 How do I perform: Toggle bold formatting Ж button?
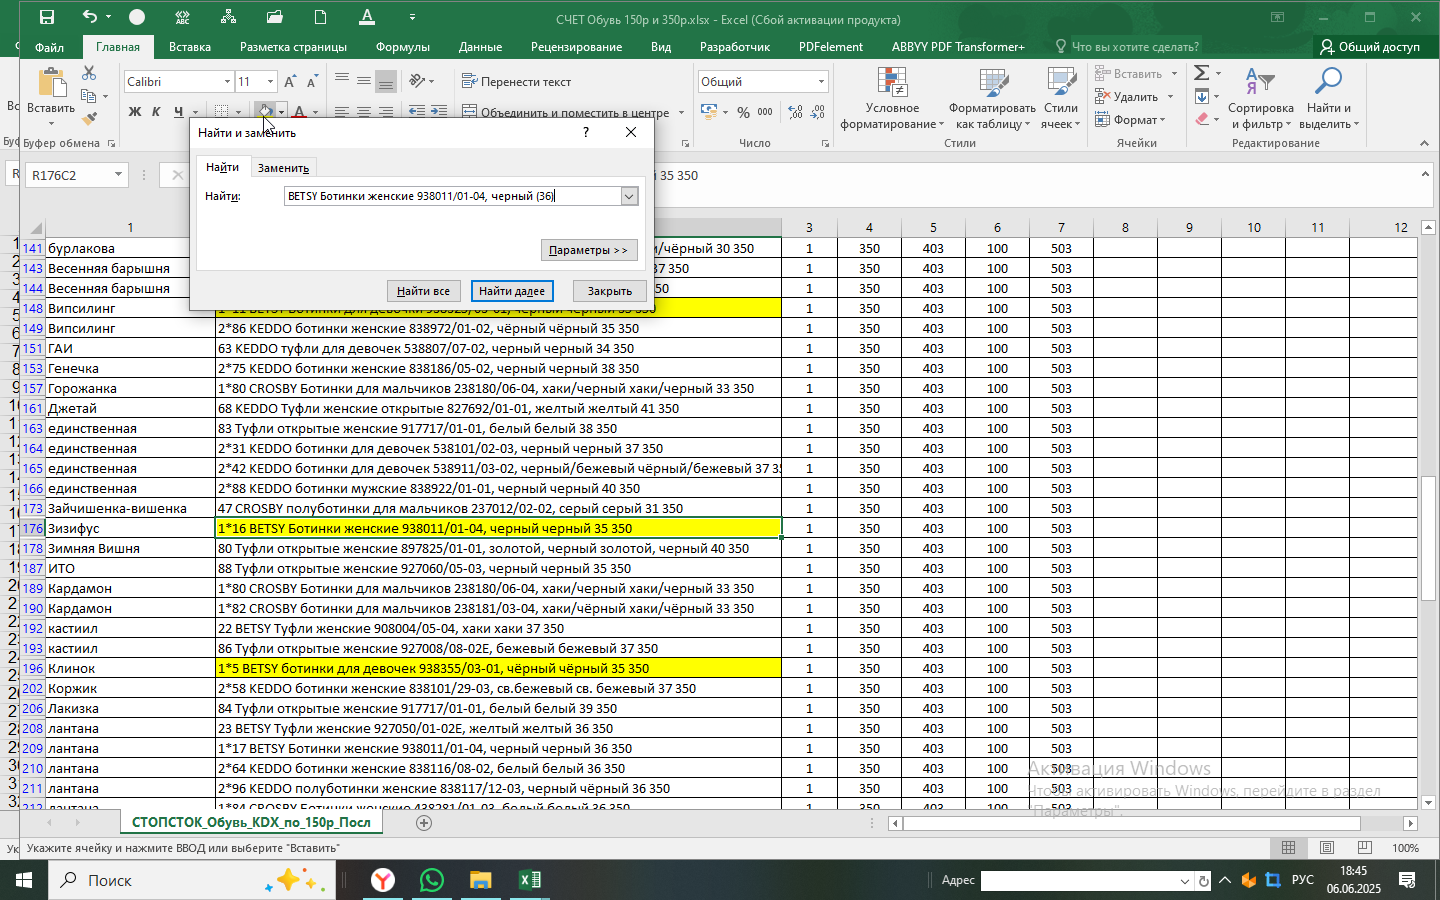(135, 112)
